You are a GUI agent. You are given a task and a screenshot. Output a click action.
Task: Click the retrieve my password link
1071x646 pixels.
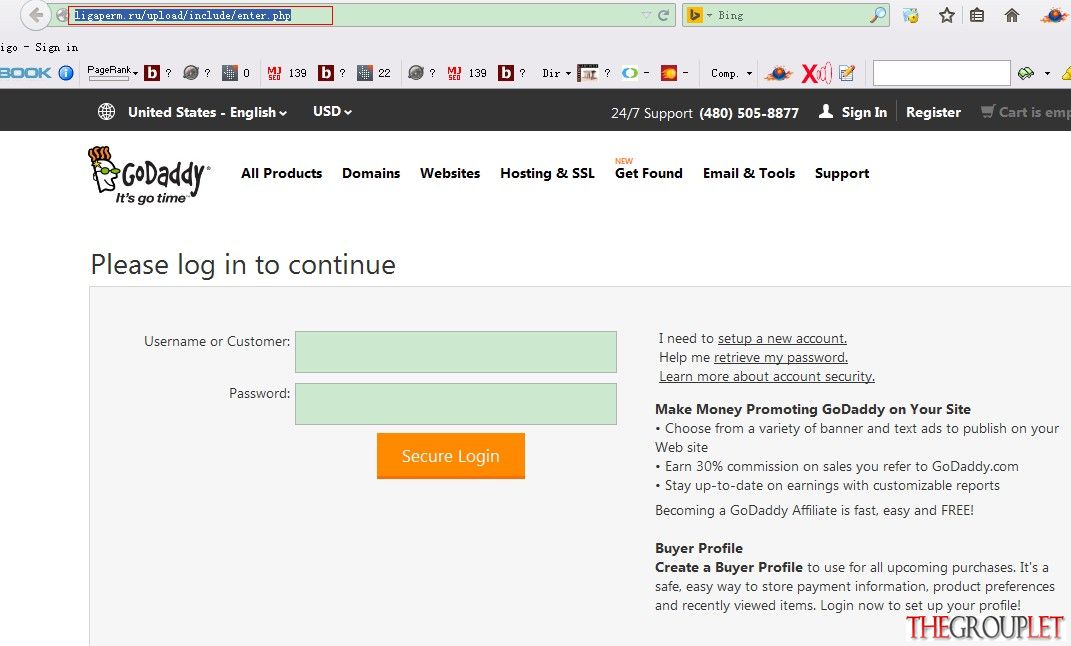(x=781, y=358)
